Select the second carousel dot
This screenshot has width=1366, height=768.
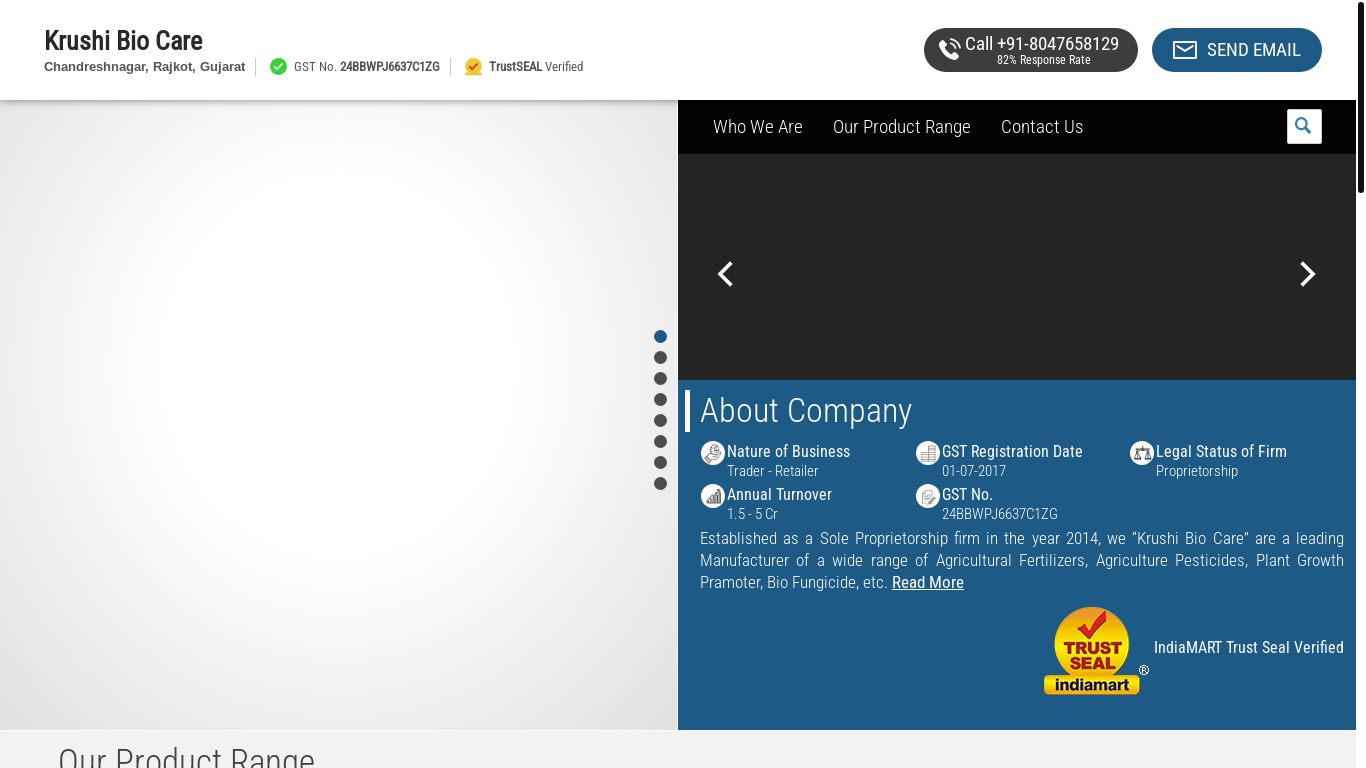click(660, 358)
